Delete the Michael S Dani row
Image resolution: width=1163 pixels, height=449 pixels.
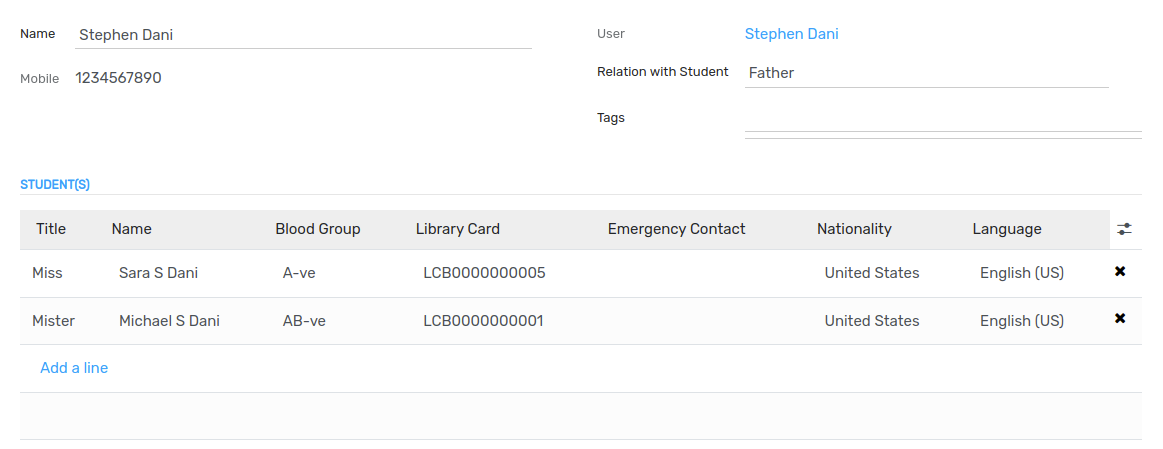pos(1120,318)
